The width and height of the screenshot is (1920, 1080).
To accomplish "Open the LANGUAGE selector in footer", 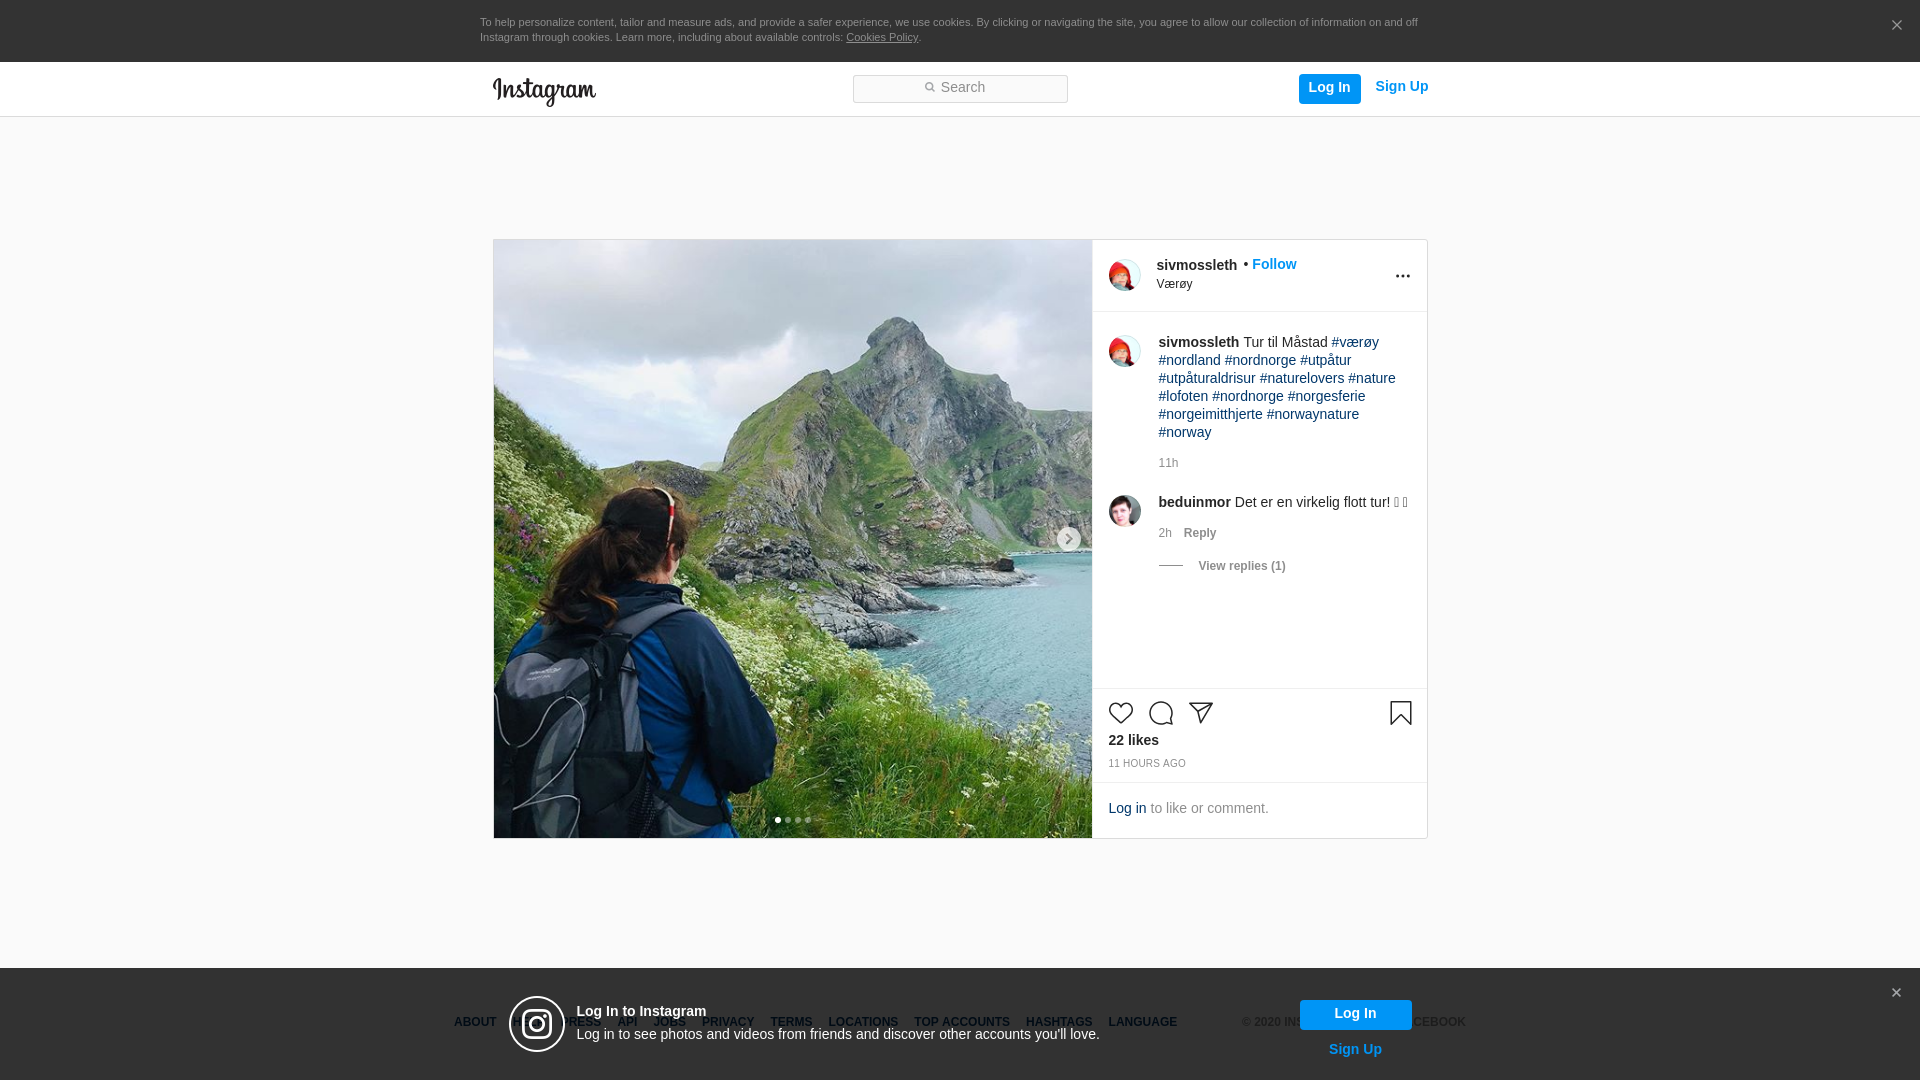I will pyautogui.click(x=1142, y=1022).
